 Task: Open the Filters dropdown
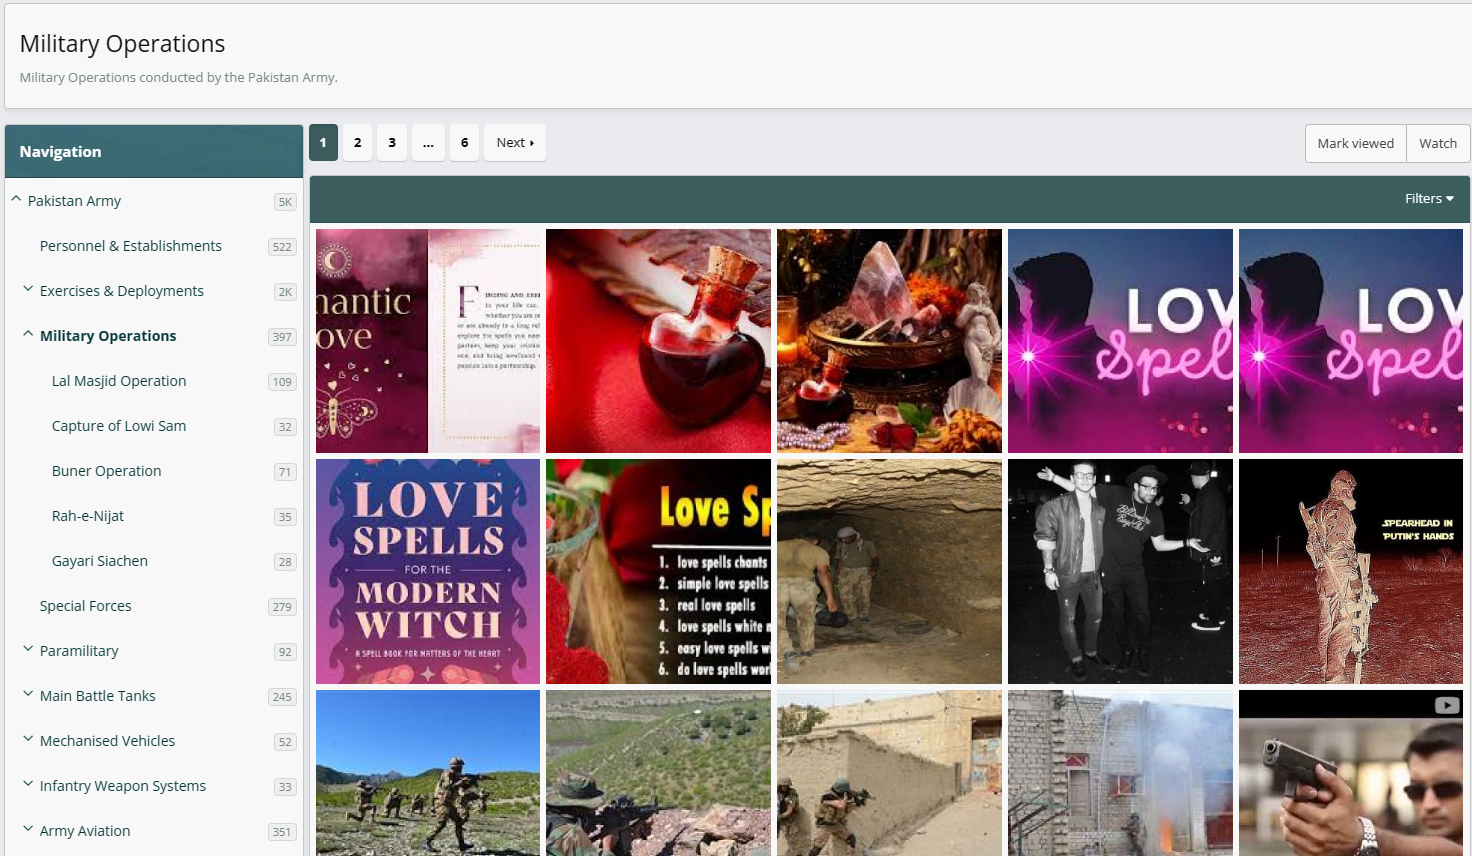(x=1429, y=199)
